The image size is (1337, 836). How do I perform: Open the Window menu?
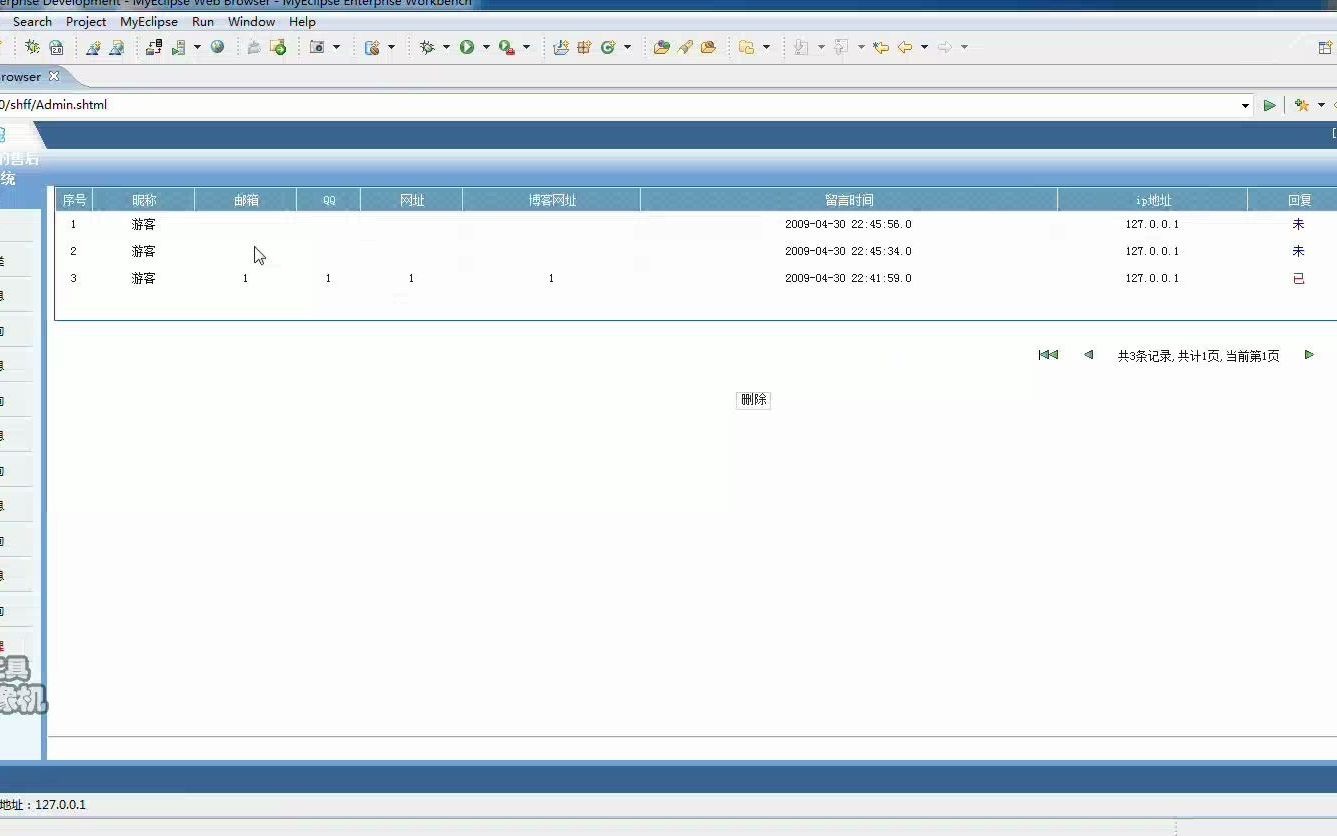coord(252,21)
